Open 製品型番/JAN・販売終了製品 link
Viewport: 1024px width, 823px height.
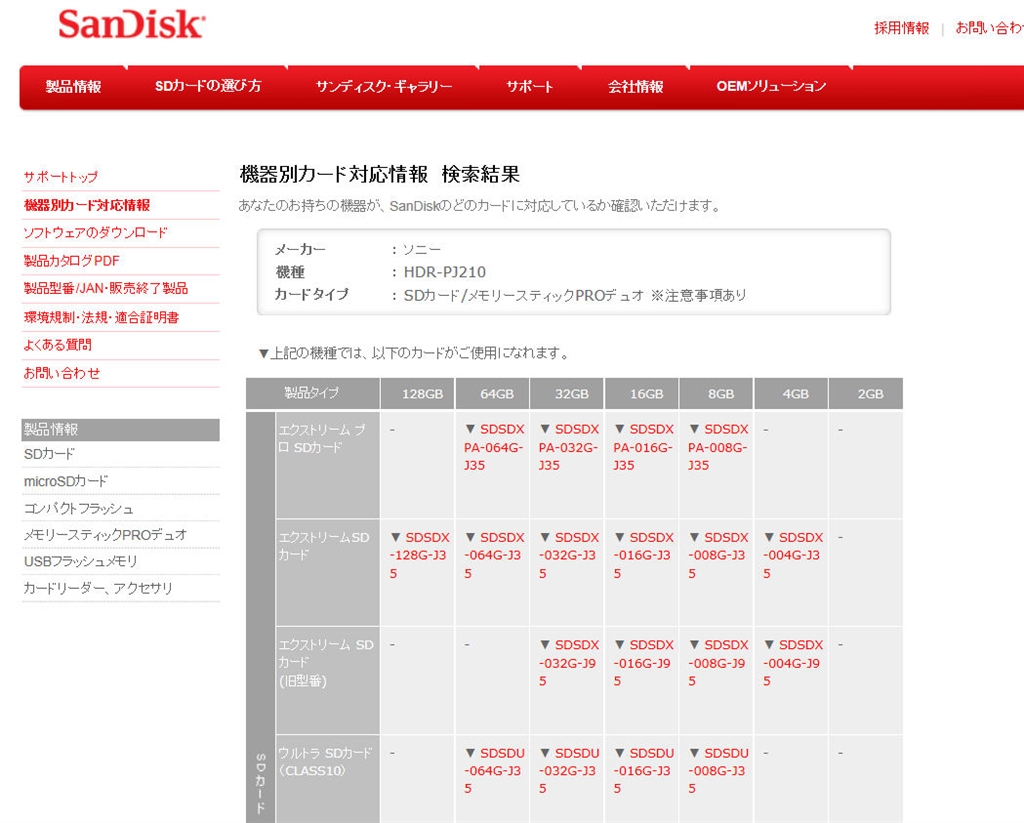pos(106,288)
